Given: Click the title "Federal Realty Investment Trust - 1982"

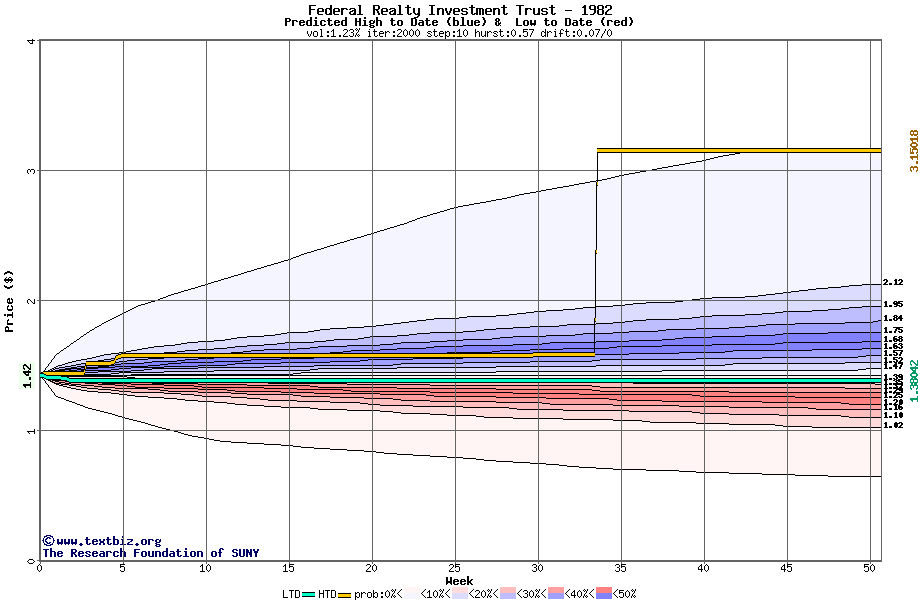Looking at the screenshot, I should click(460, 10).
